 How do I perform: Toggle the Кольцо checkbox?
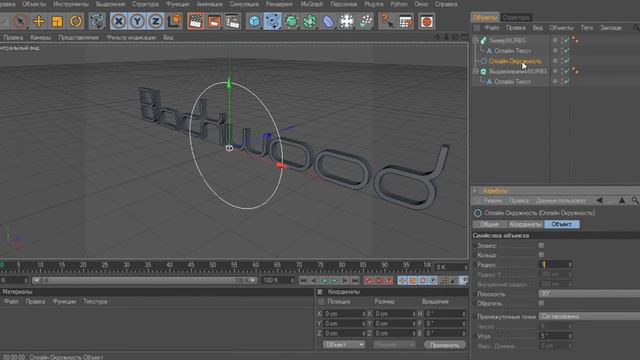click(541, 255)
